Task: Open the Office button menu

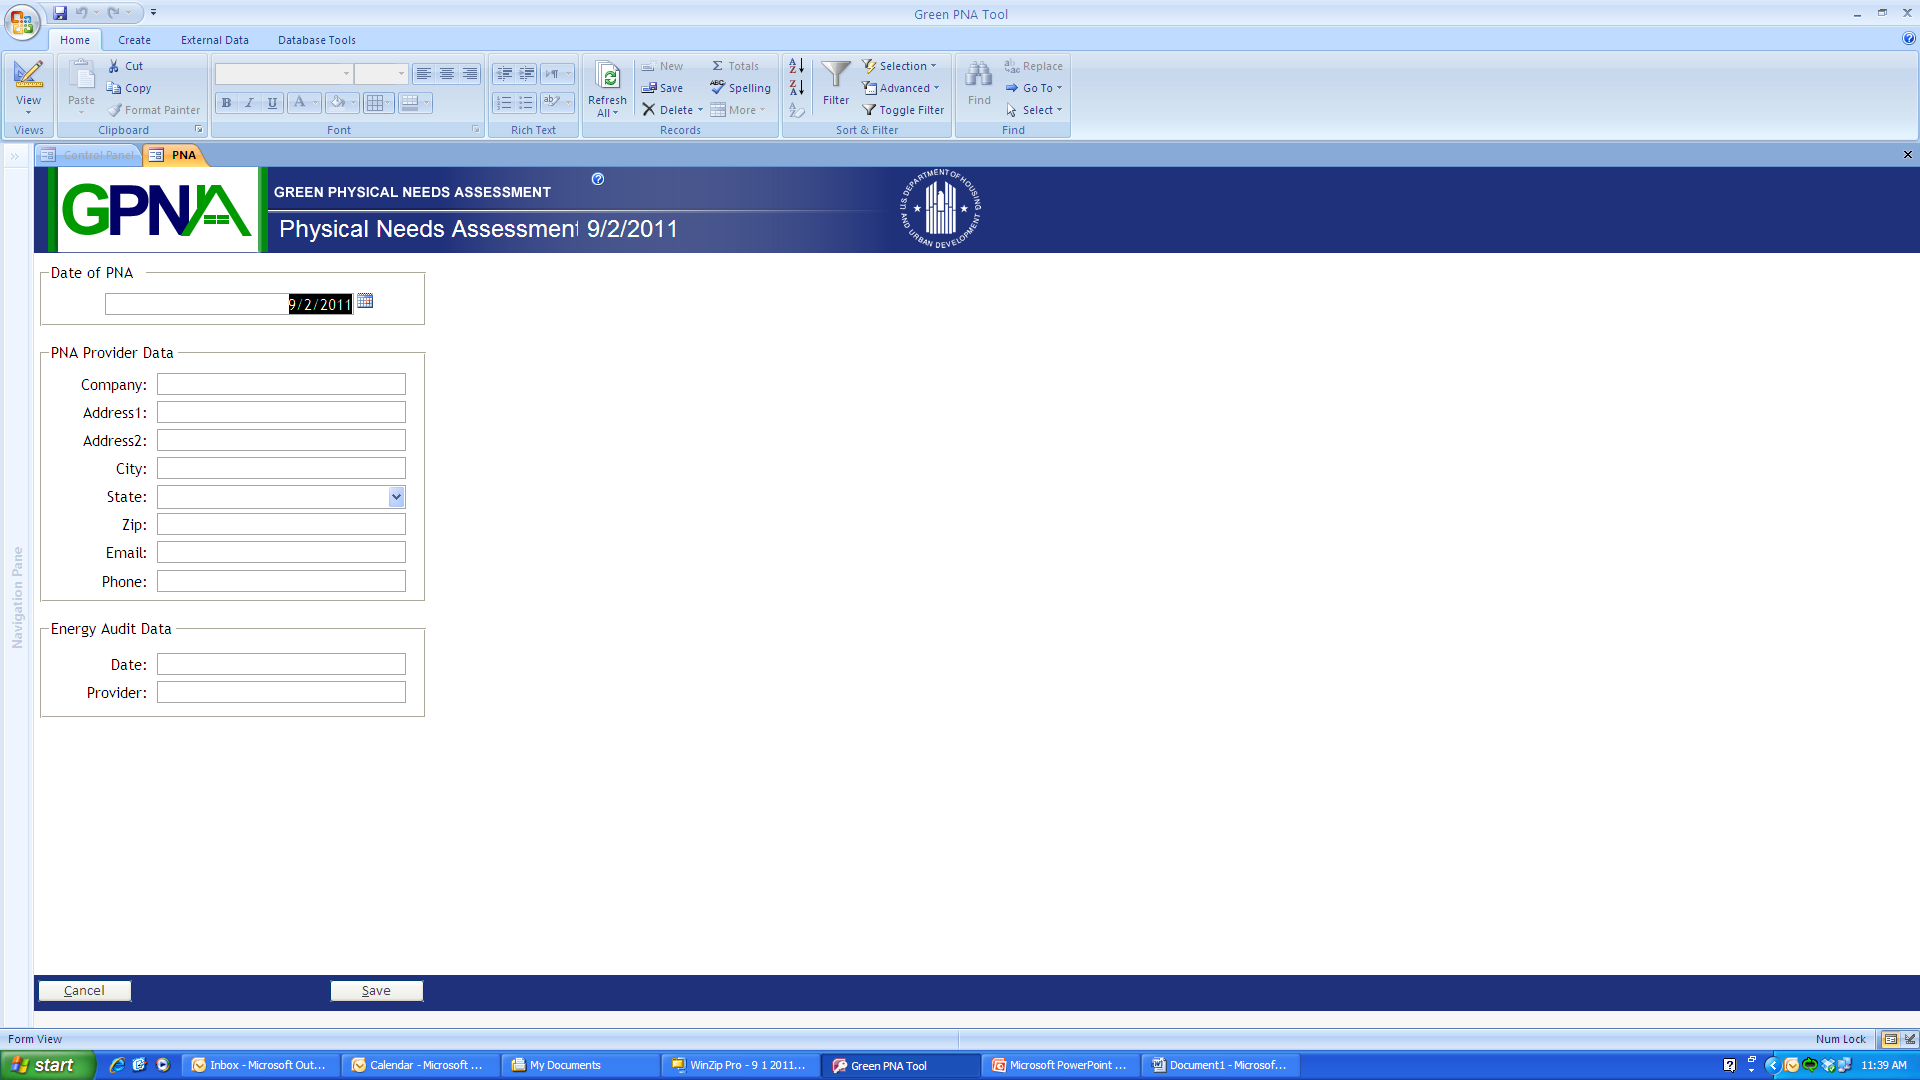Action: click(x=22, y=20)
